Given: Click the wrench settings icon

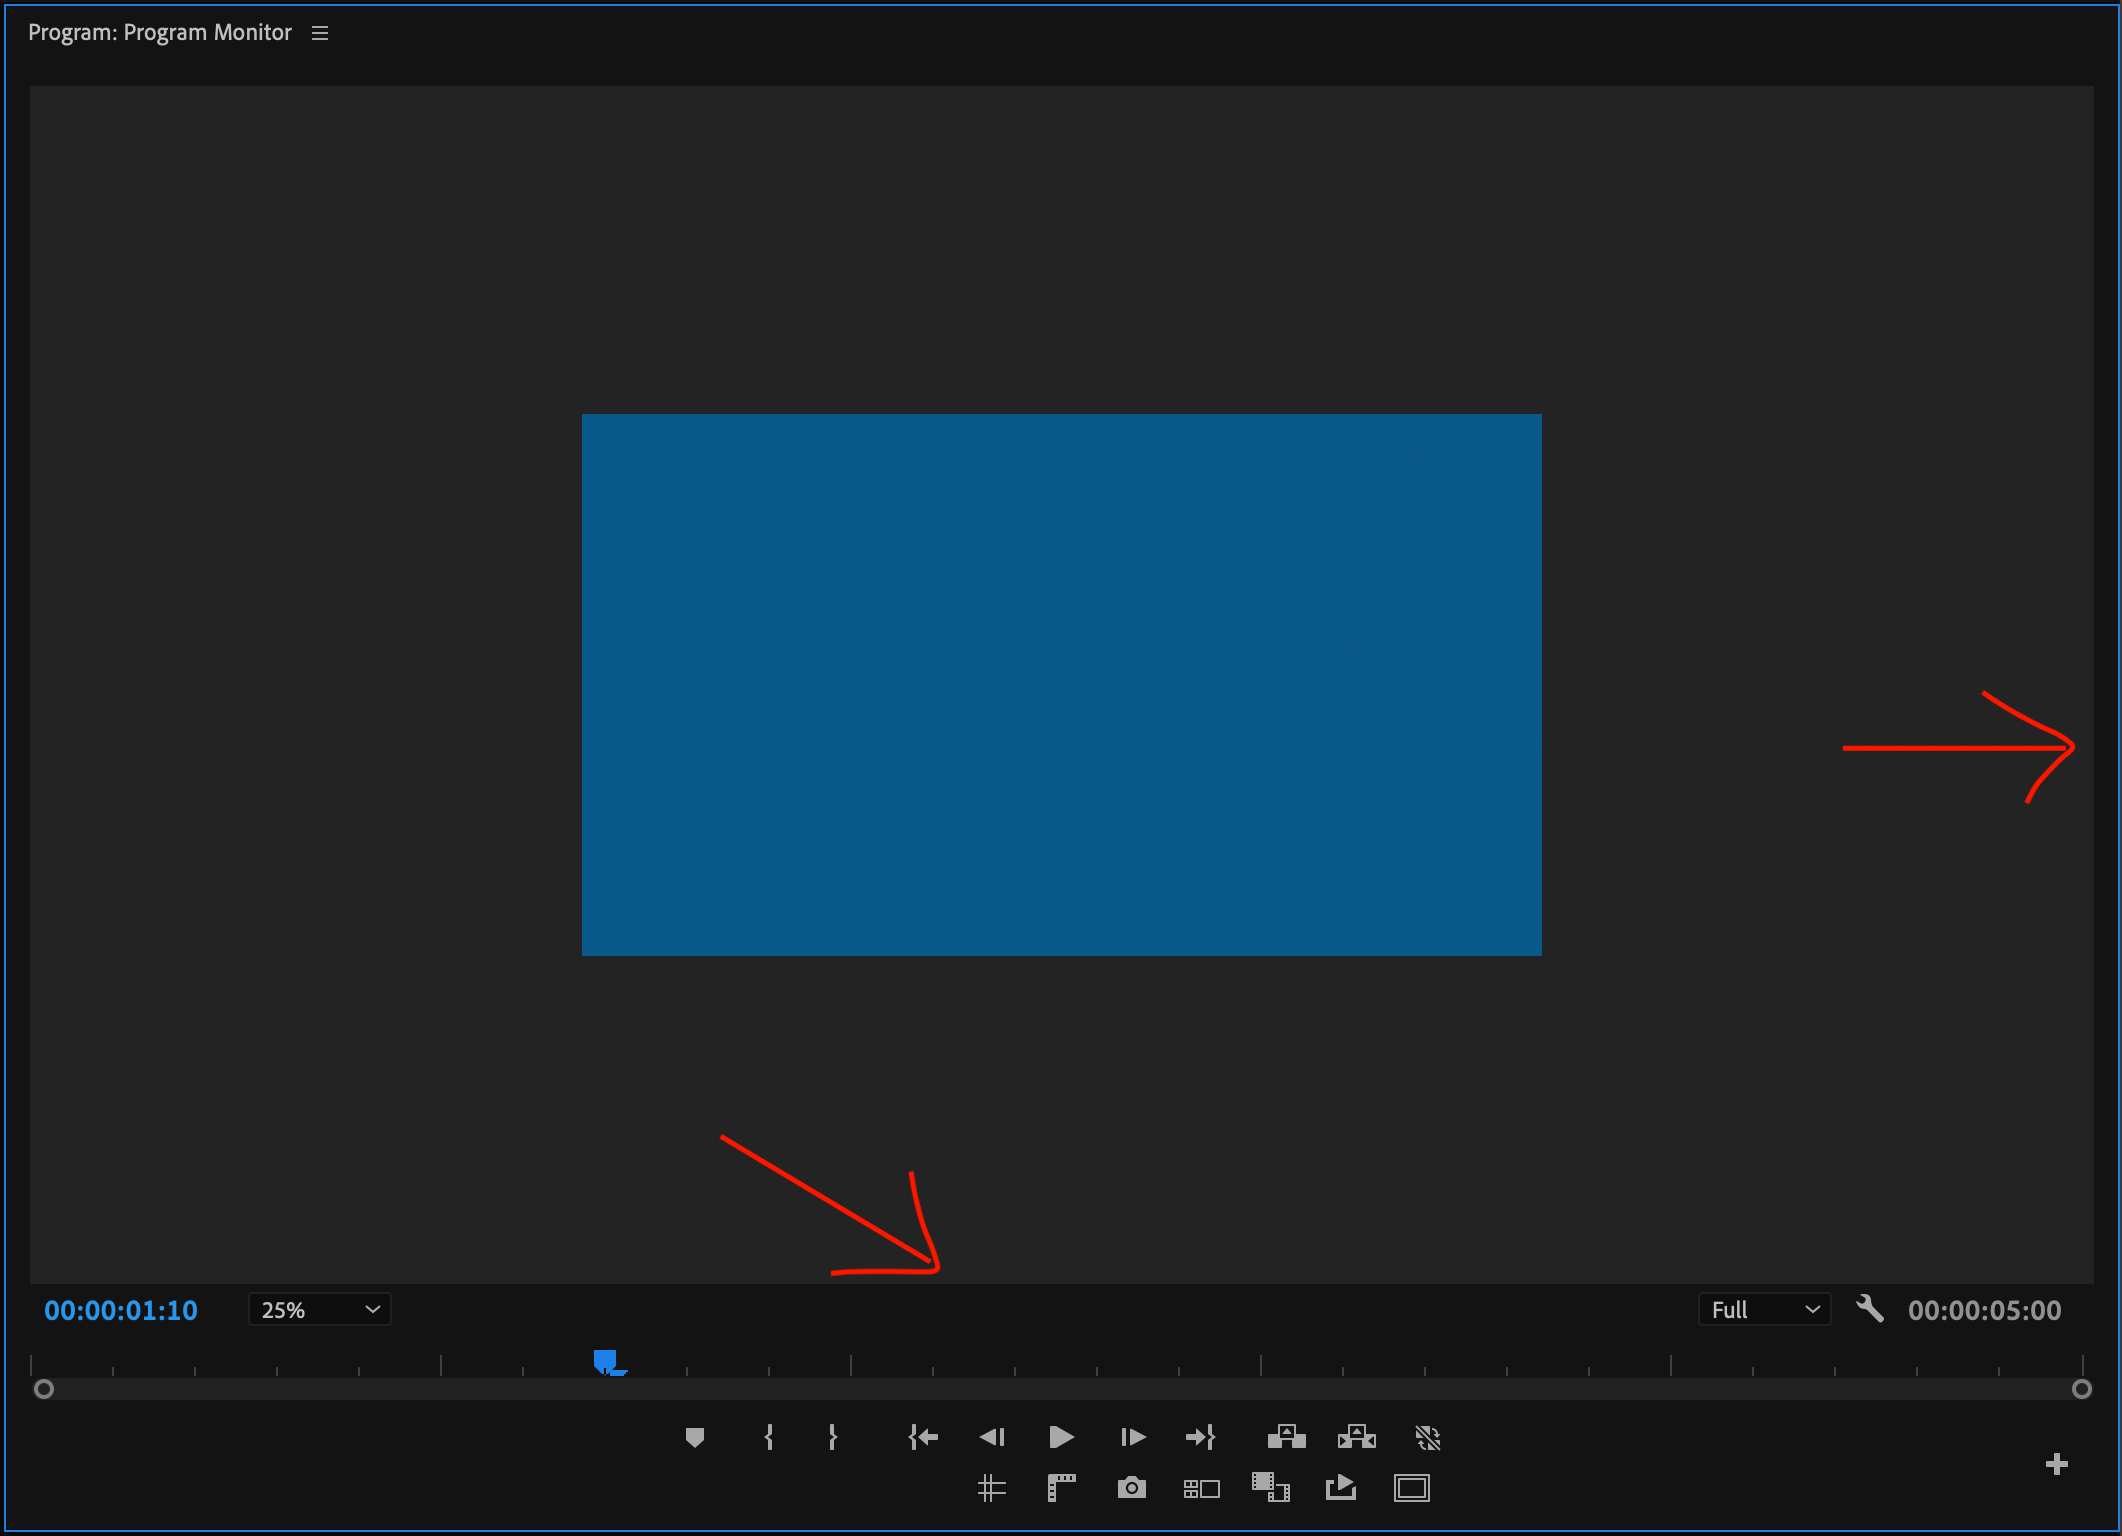Looking at the screenshot, I should point(1872,1310).
